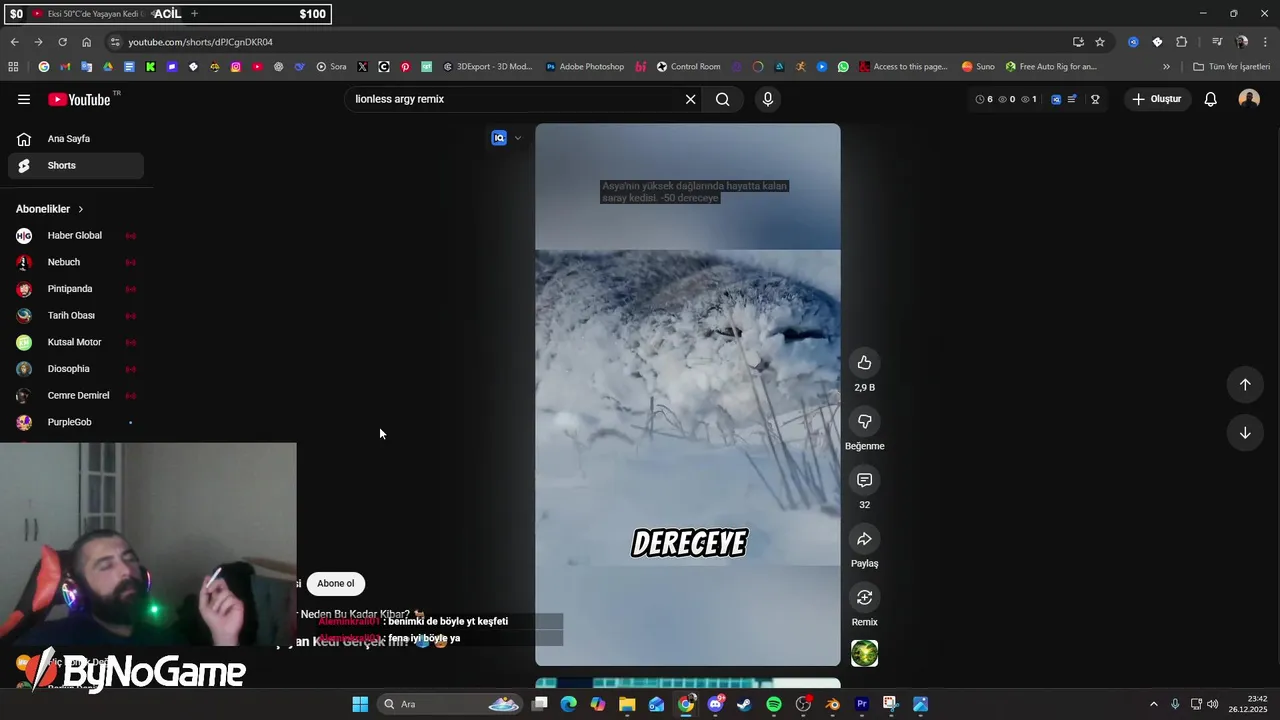The width and height of the screenshot is (1280, 720).
Task: Open the Adobe Photoshop bookmark
Action: tap(585, 67)
